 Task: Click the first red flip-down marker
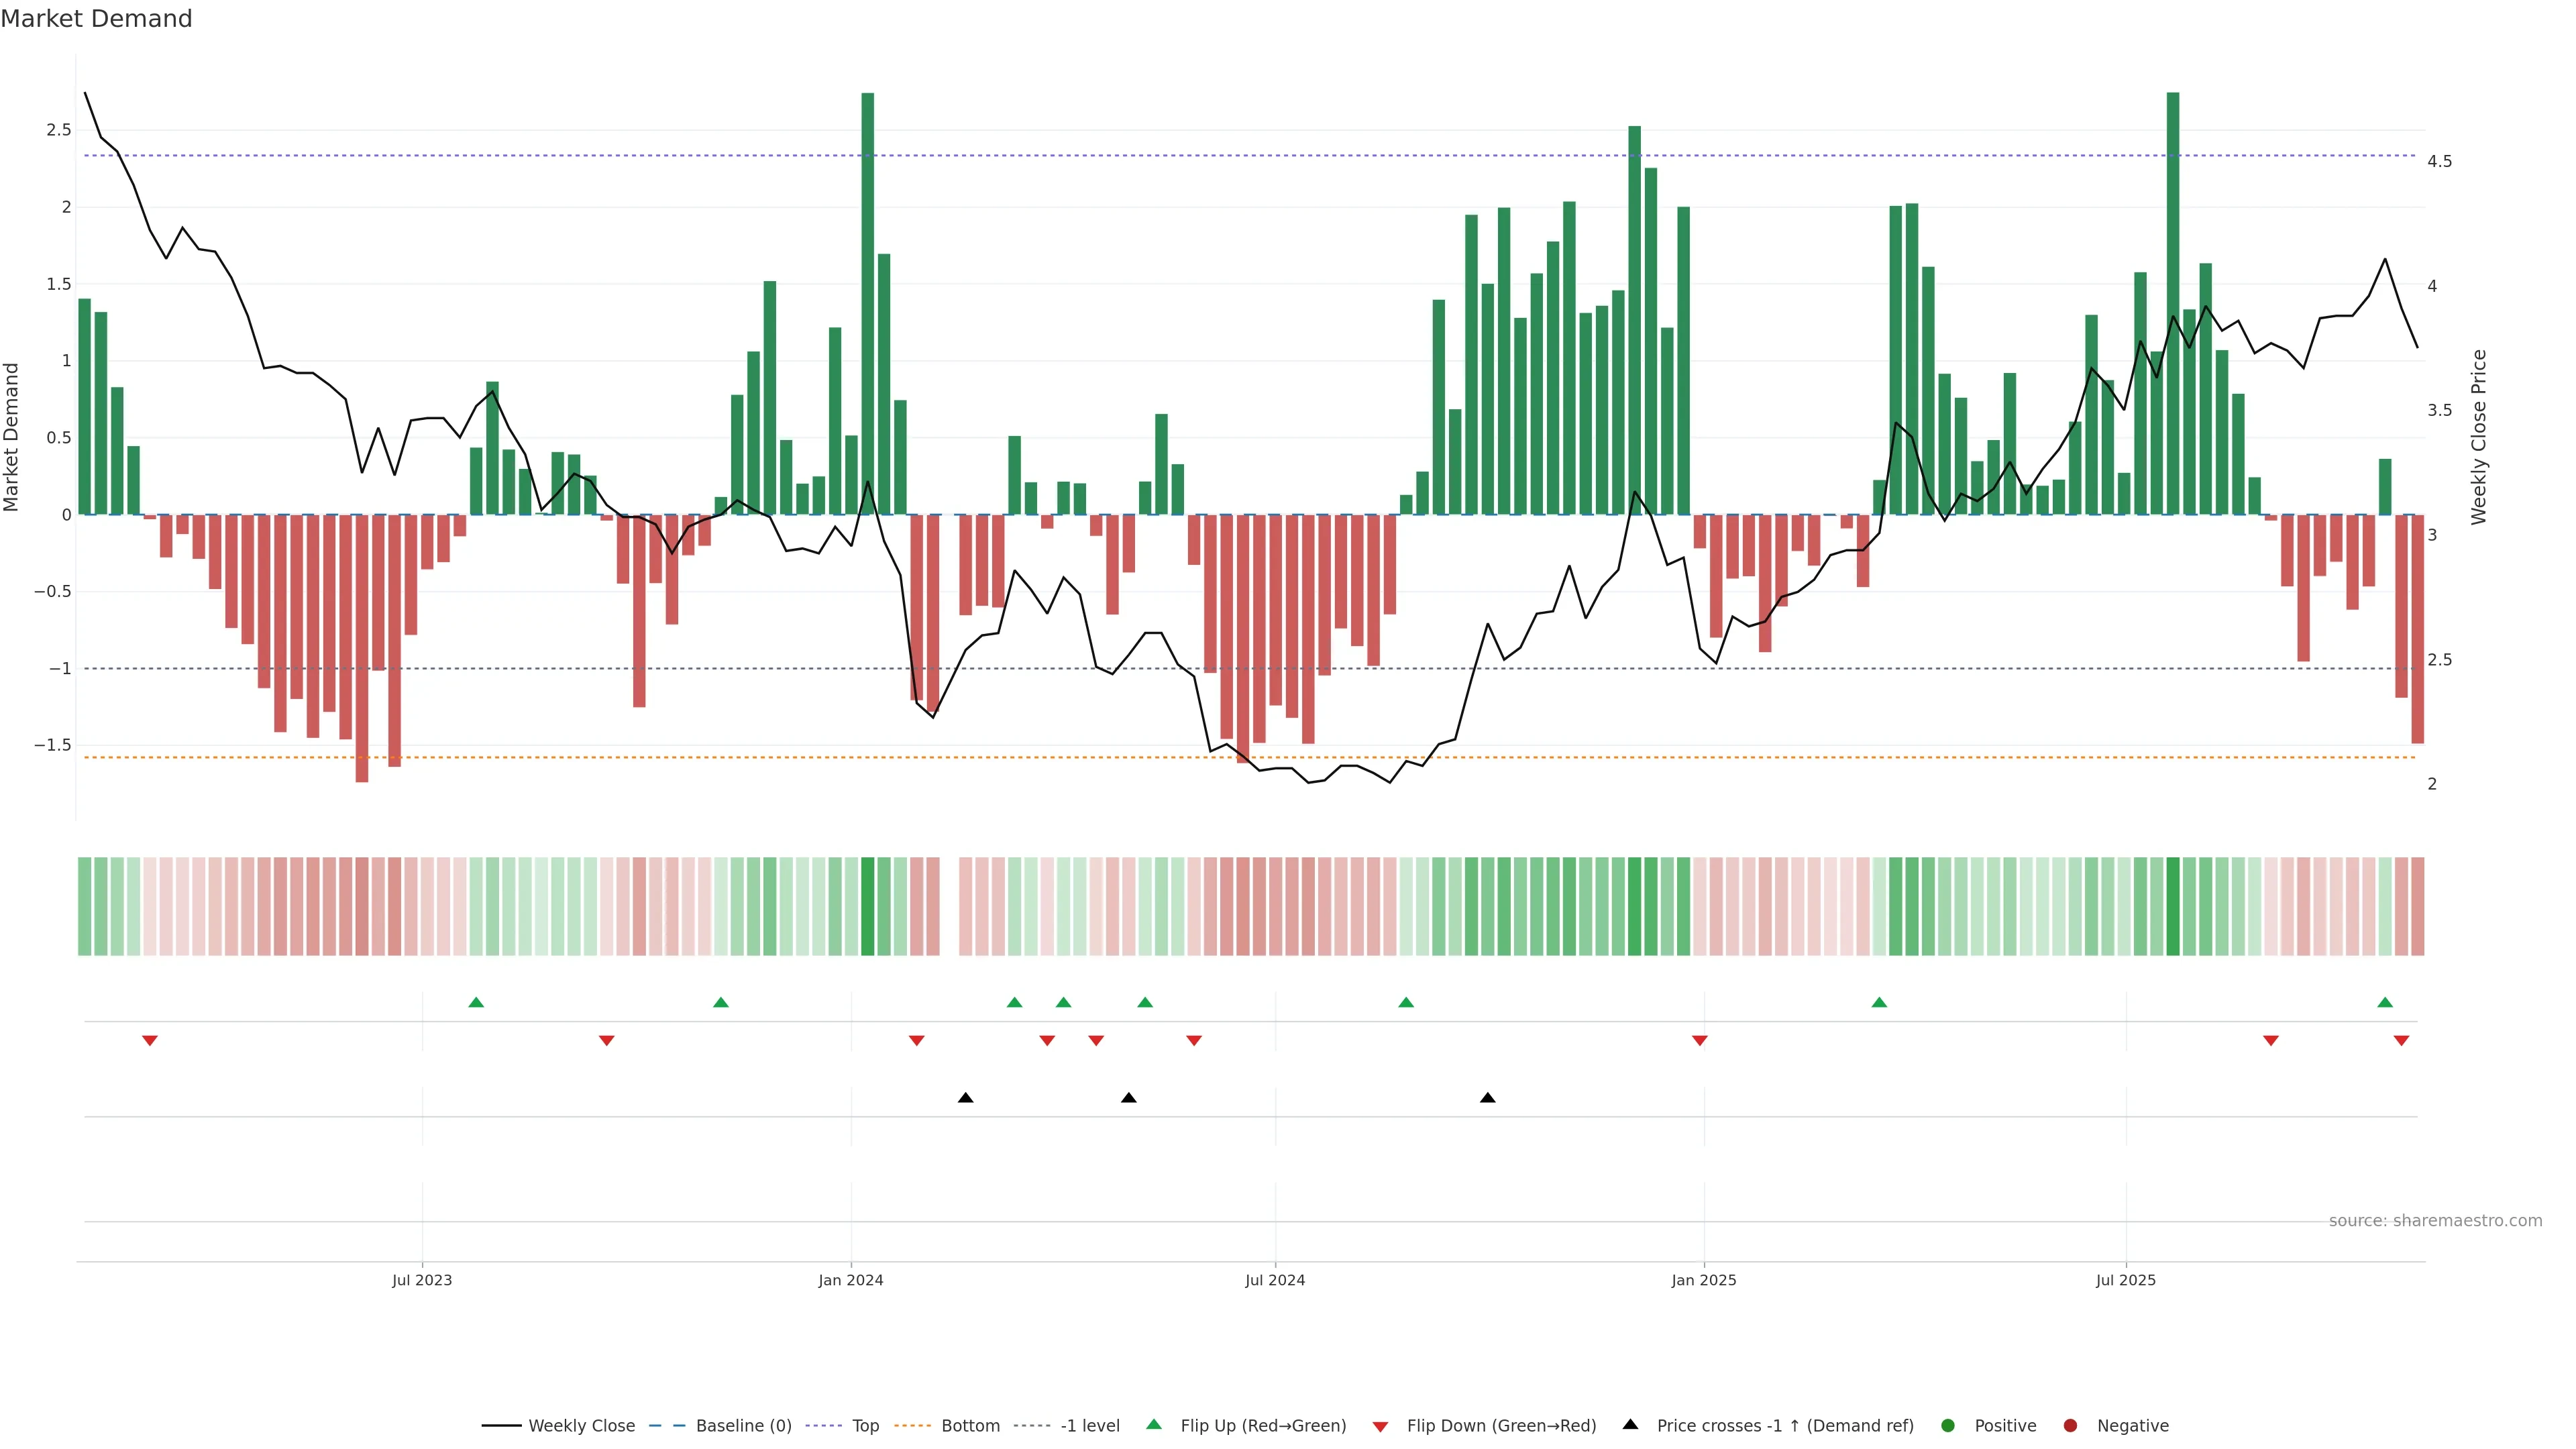(150, 1041)
